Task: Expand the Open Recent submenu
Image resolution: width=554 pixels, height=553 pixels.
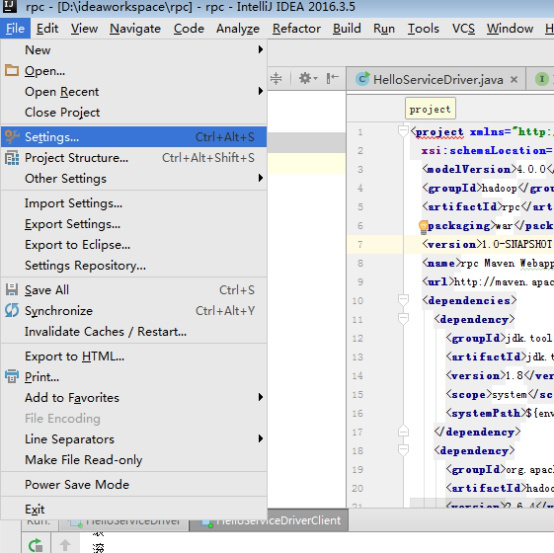Action: (x=134, y=92)
